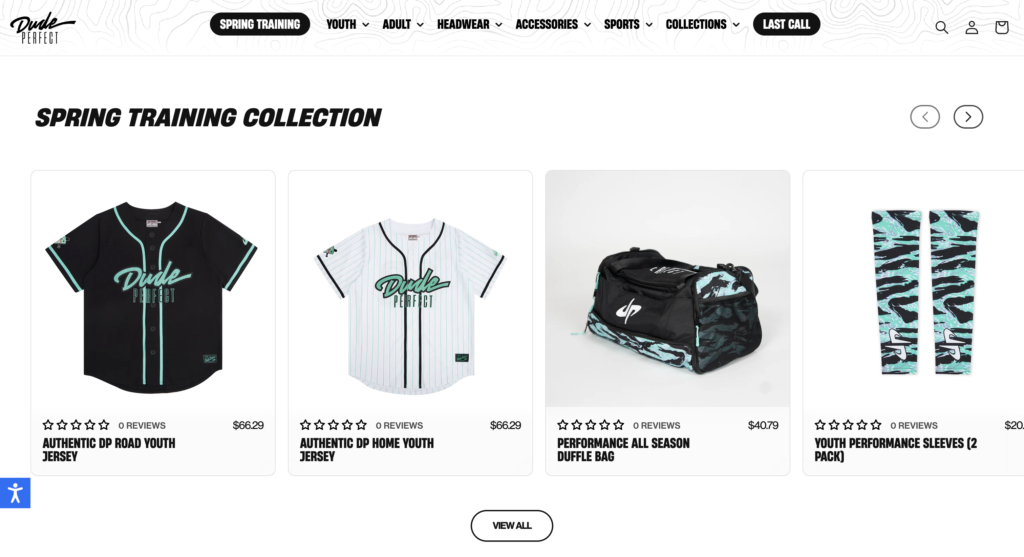Expand the Adult dropdown menu
Viewport: 1024px width, 557px height.
tap(403, 24)
